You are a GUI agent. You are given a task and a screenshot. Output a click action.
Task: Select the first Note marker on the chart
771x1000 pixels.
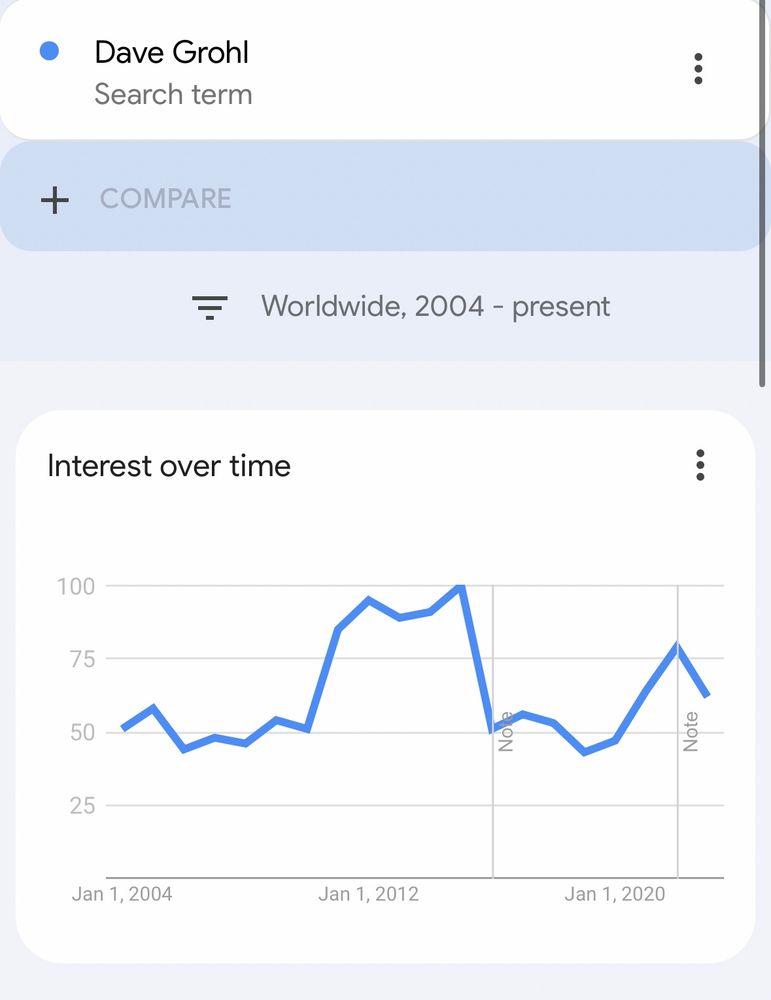coord(506,732)
